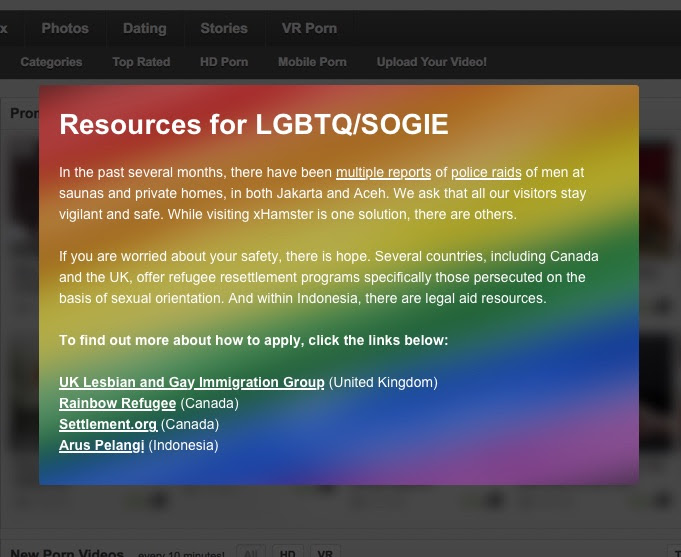This screenshot has height=557, width=681.
Task: Select the VR tab in top navigation
Action: tap(309, 28)
